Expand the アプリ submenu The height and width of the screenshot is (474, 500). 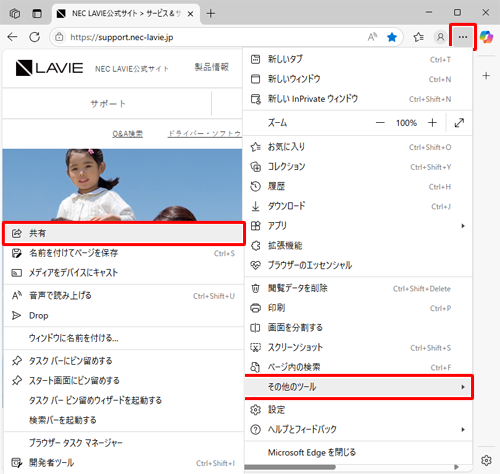[x=358, y=226]
